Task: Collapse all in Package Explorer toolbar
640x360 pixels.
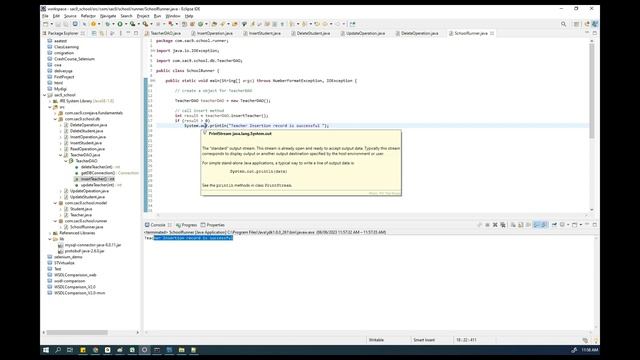Action: pos(94,33)
